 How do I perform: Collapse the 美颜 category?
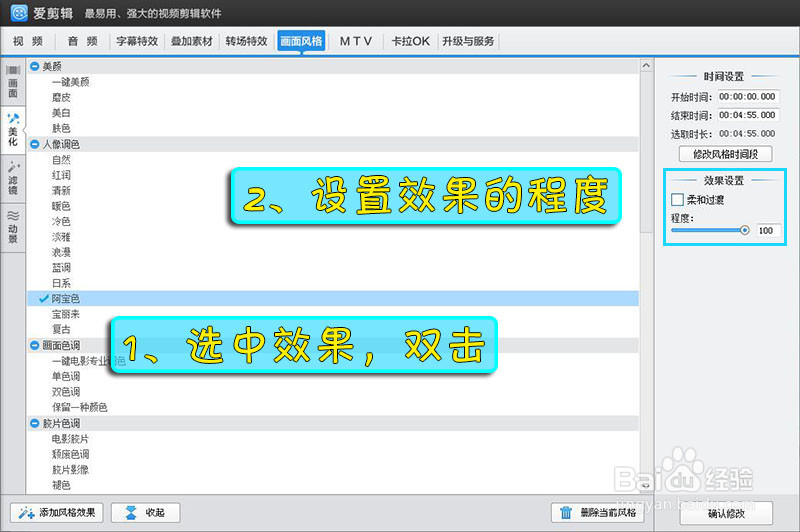pyautogui.click(x=35, y=66)
